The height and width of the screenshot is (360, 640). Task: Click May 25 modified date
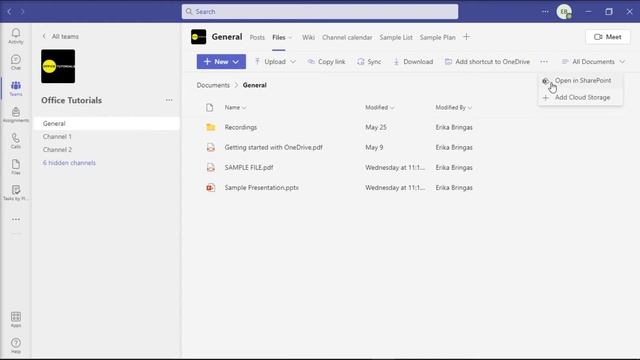tap(376, 127)
